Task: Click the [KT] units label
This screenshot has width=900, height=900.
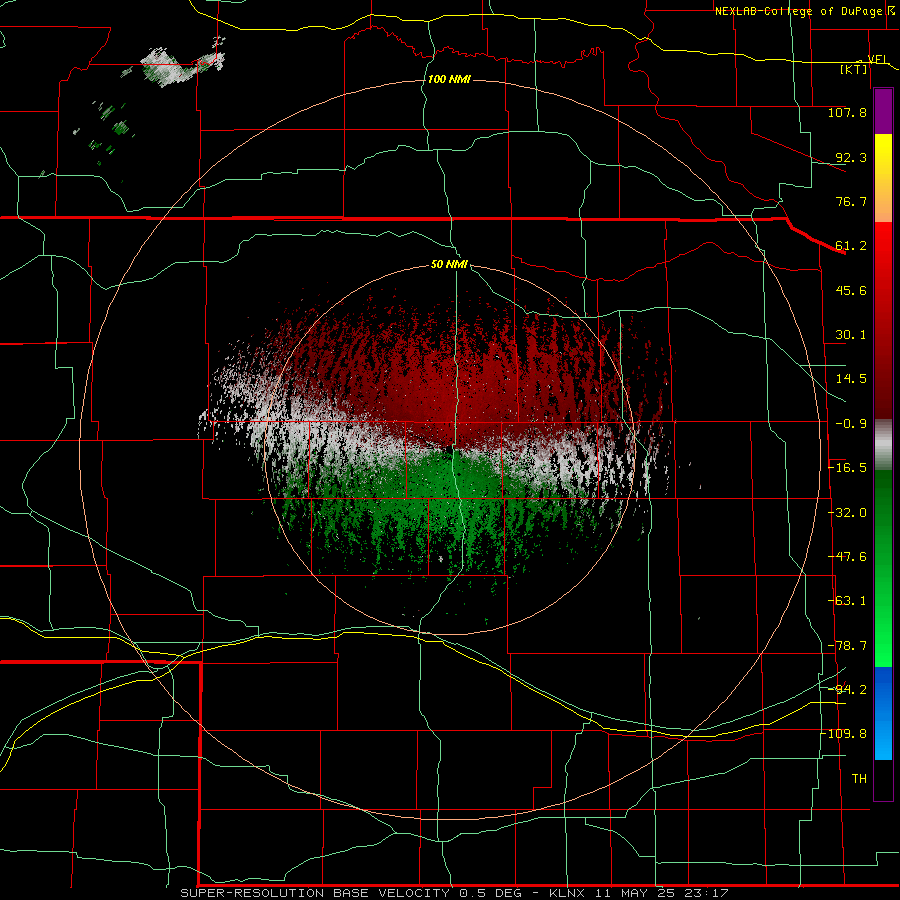Action: tap(854, 69)
